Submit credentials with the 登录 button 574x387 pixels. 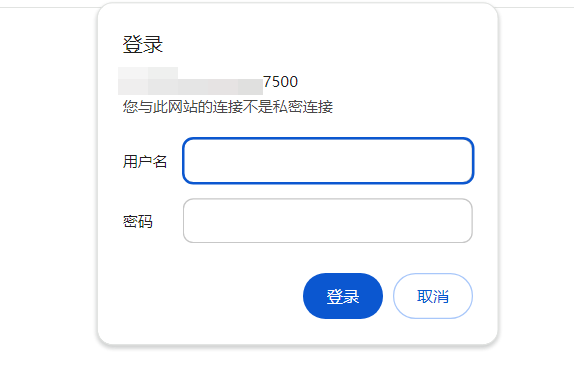tap(343, 296)
